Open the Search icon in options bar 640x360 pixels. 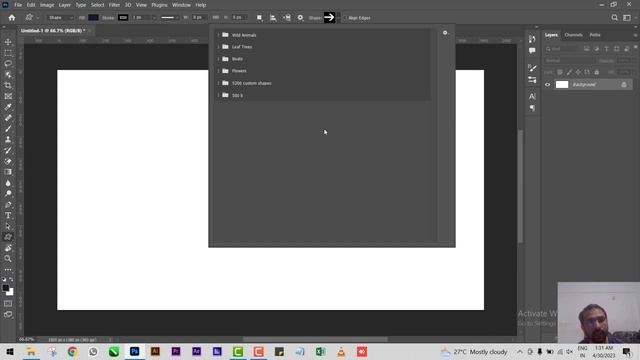coord(615,18)
